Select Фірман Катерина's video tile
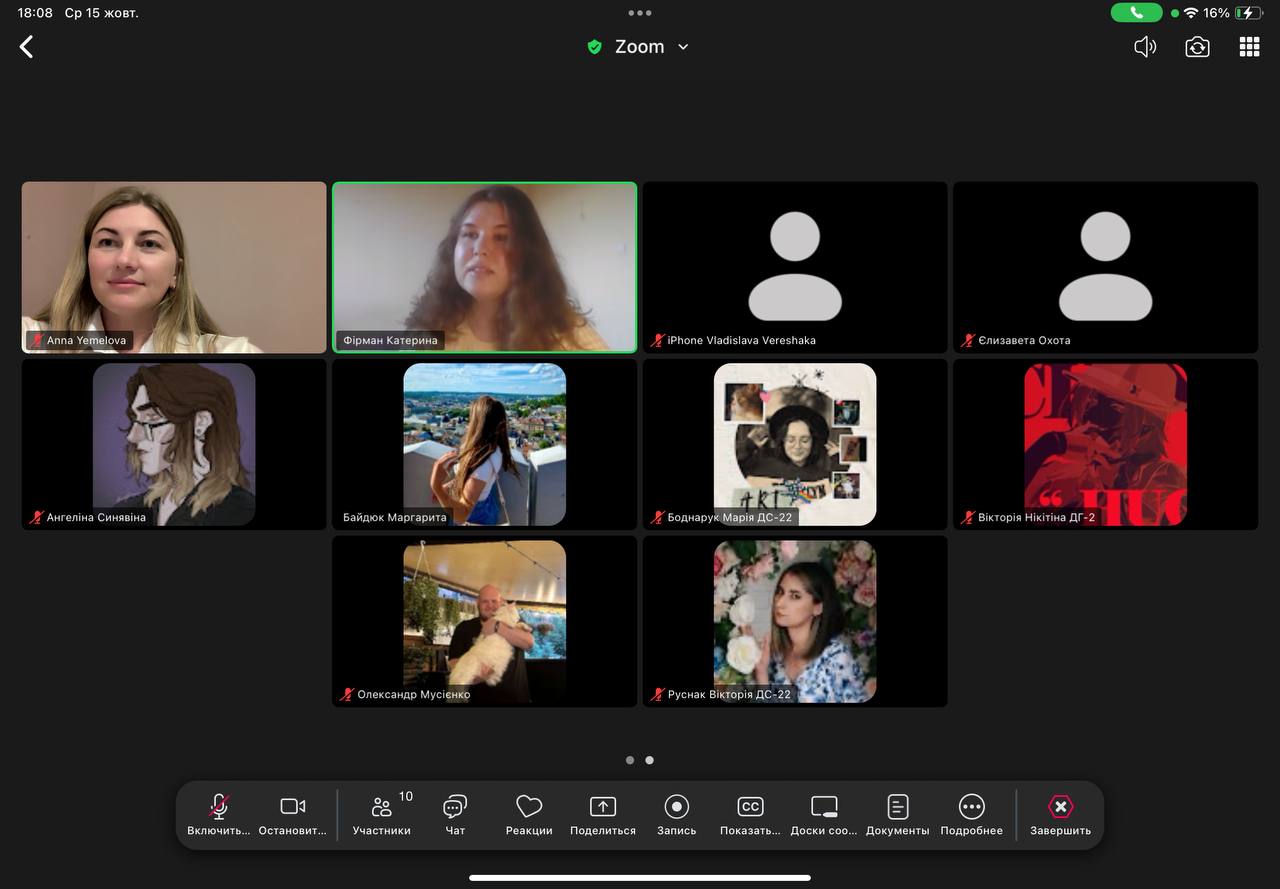The height and width of the screenshot is (889, 1280). tap(484, 267)
